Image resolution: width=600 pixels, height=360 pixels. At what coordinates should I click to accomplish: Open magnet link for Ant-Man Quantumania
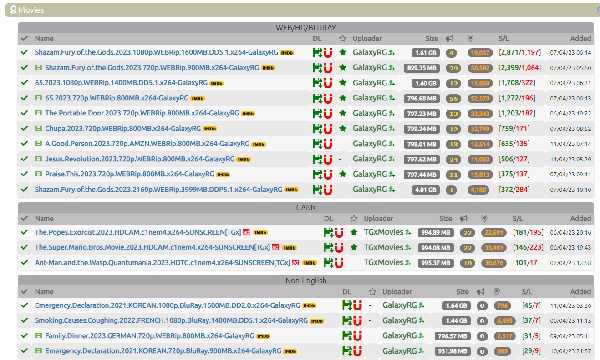point(339,263)
